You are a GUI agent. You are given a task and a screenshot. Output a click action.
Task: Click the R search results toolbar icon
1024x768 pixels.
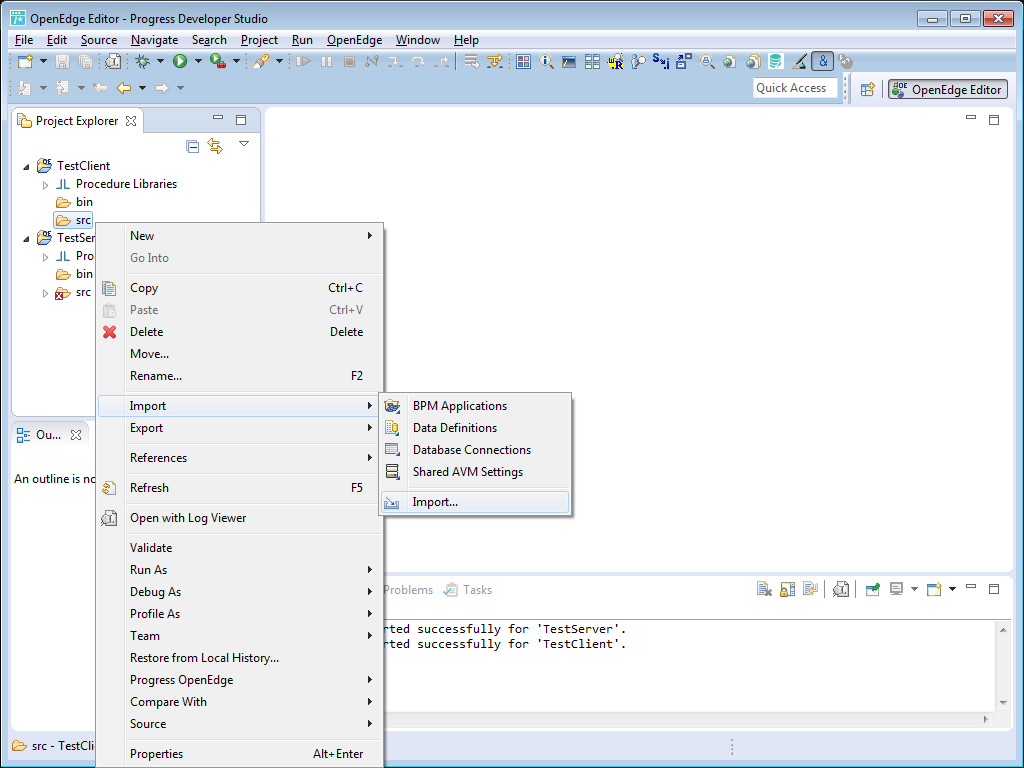[615, 61]
